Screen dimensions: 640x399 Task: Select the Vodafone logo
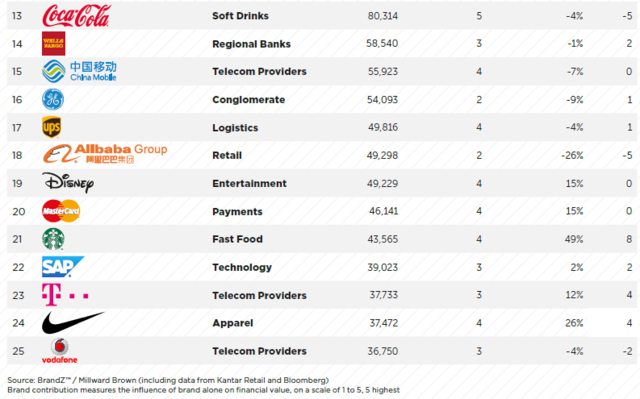point(60,351)
